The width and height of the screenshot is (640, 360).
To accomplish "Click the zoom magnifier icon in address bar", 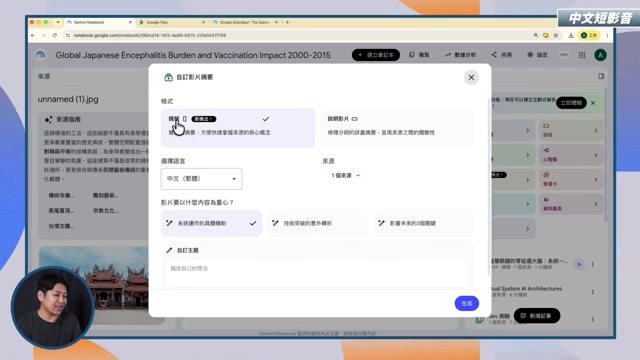I will (536, 36).
